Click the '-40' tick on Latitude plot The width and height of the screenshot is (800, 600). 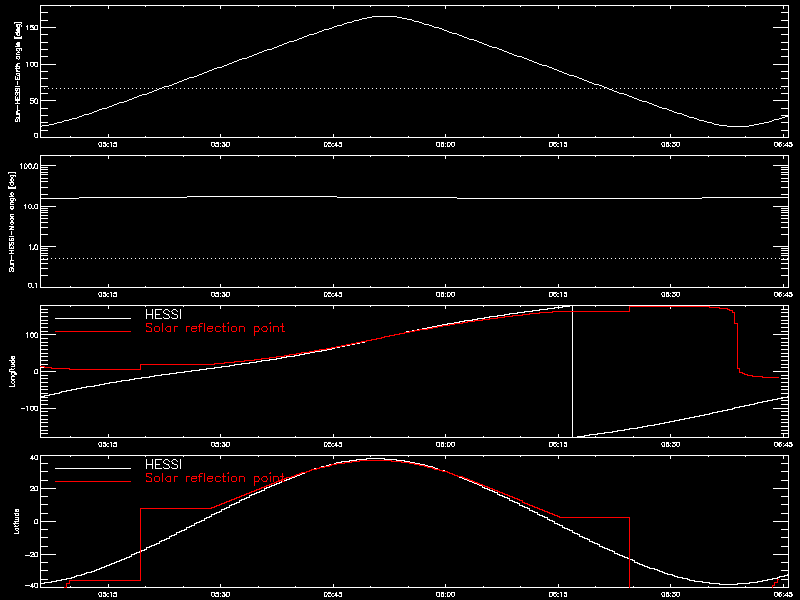[x=32, y=585]
